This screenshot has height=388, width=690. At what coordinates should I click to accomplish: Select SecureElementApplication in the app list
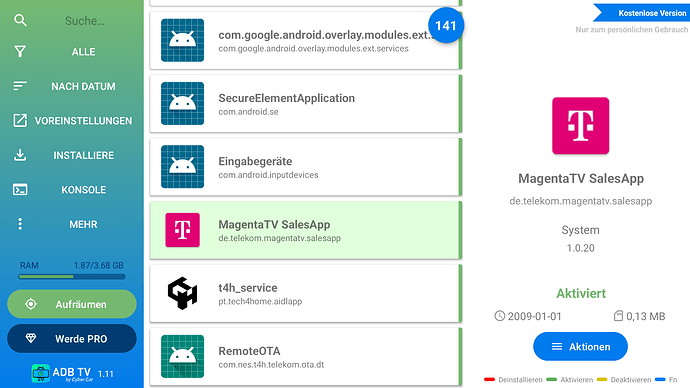point(306,104)
